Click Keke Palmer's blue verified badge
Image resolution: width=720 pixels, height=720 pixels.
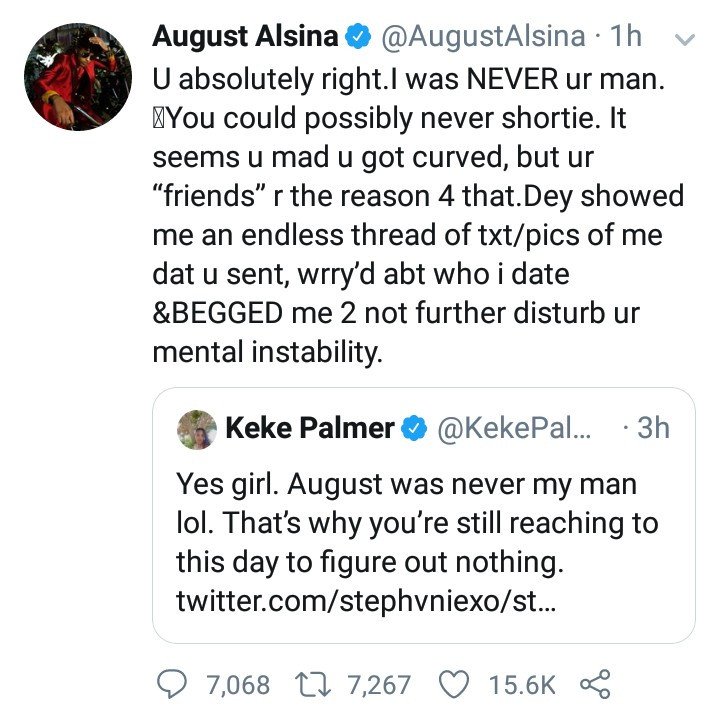click(414, 428)
